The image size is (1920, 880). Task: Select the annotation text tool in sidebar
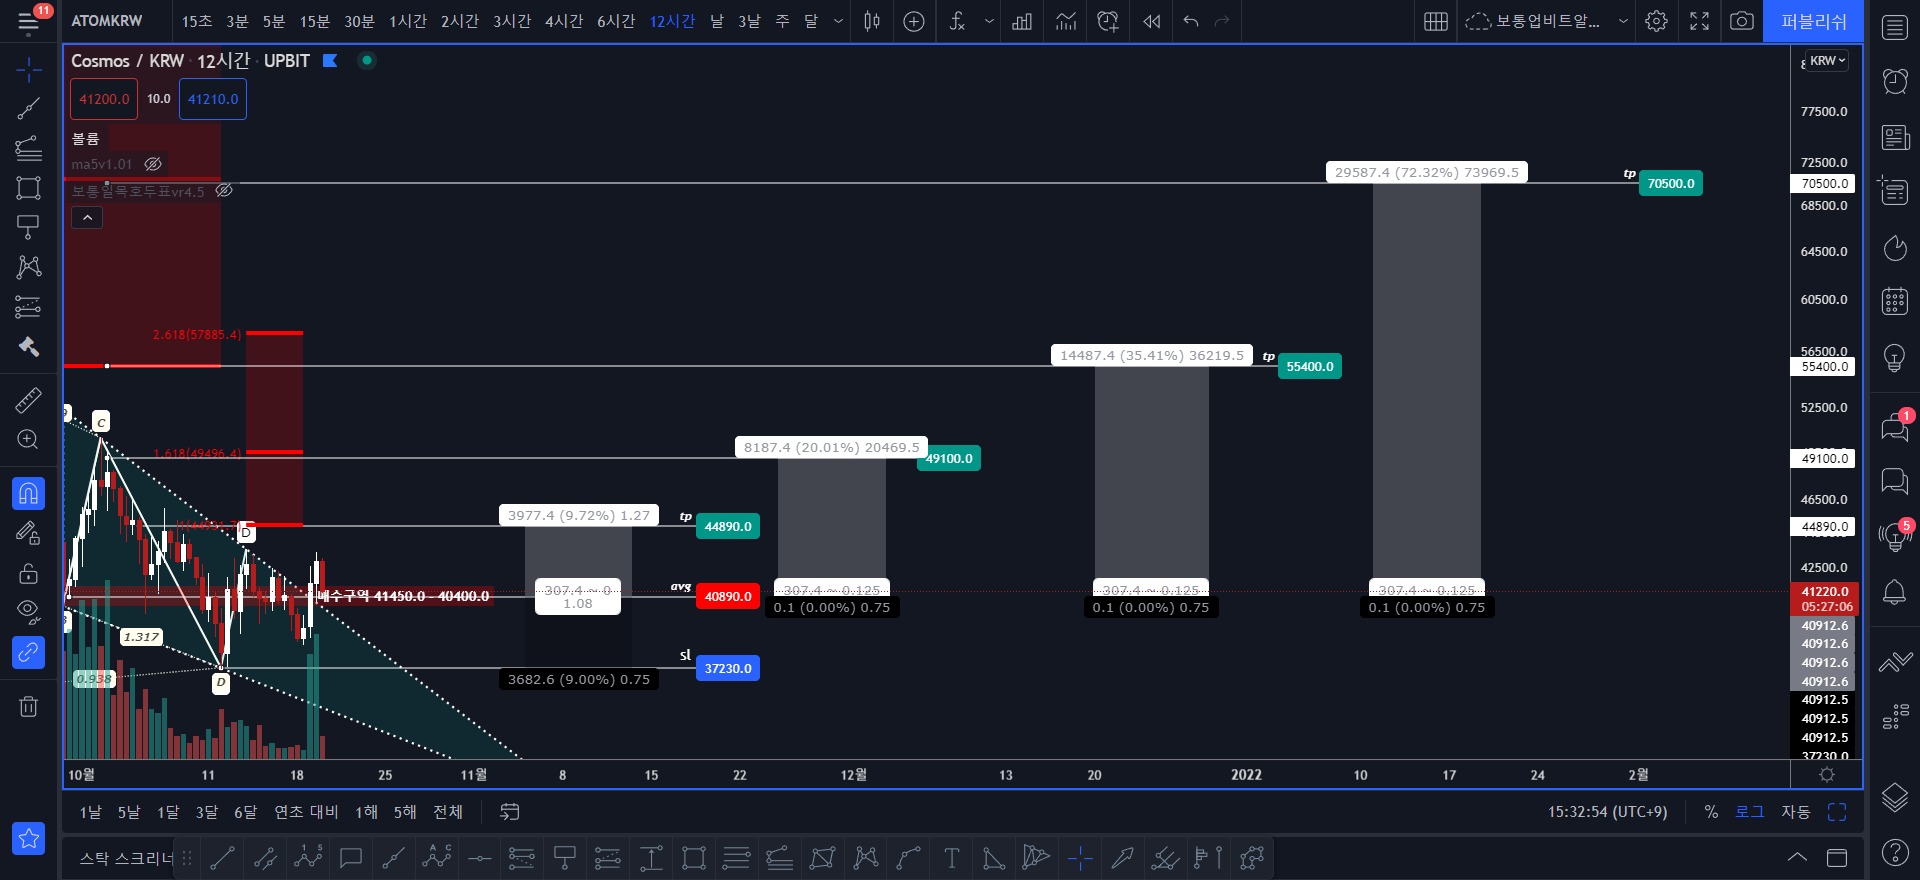pos(29,227)
